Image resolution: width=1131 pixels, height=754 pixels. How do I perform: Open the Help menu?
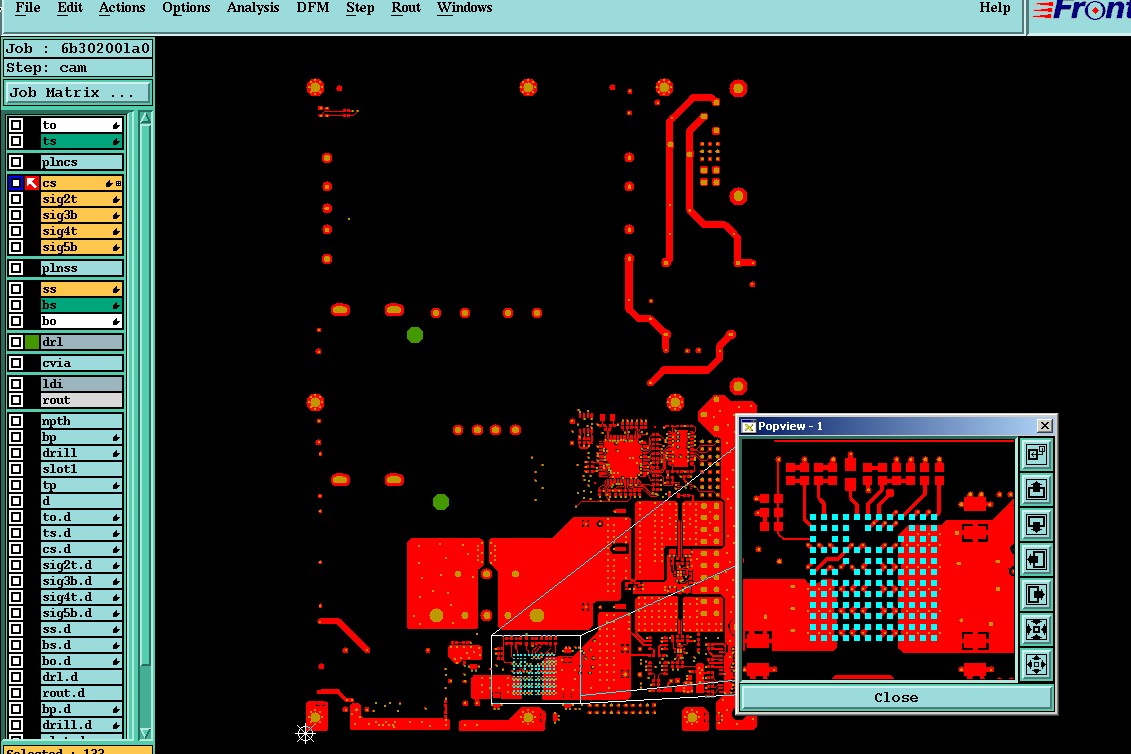click(x=995, y=8)
